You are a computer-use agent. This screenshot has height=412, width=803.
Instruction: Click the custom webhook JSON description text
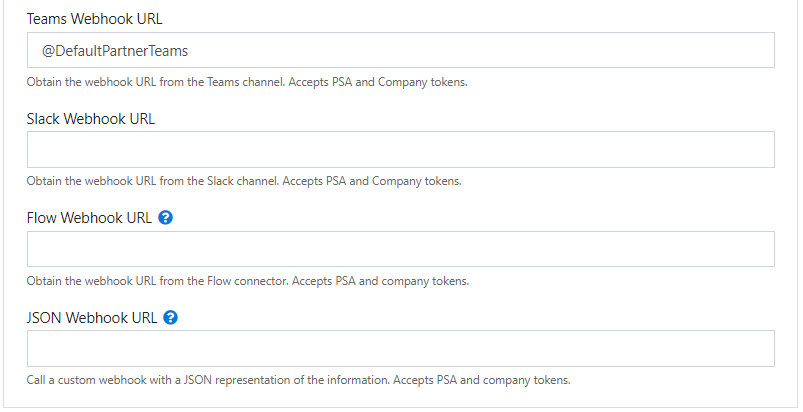pos(299,380)
